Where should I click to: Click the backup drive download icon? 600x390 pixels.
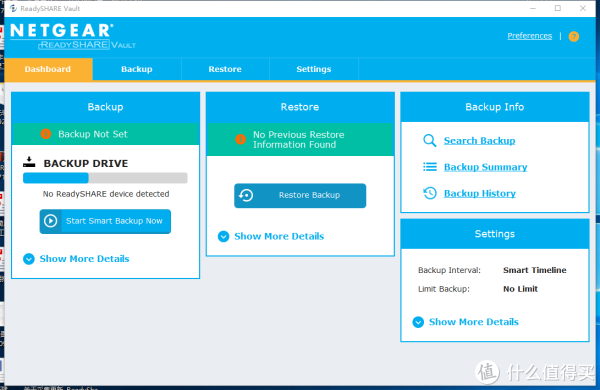point(29,162)
